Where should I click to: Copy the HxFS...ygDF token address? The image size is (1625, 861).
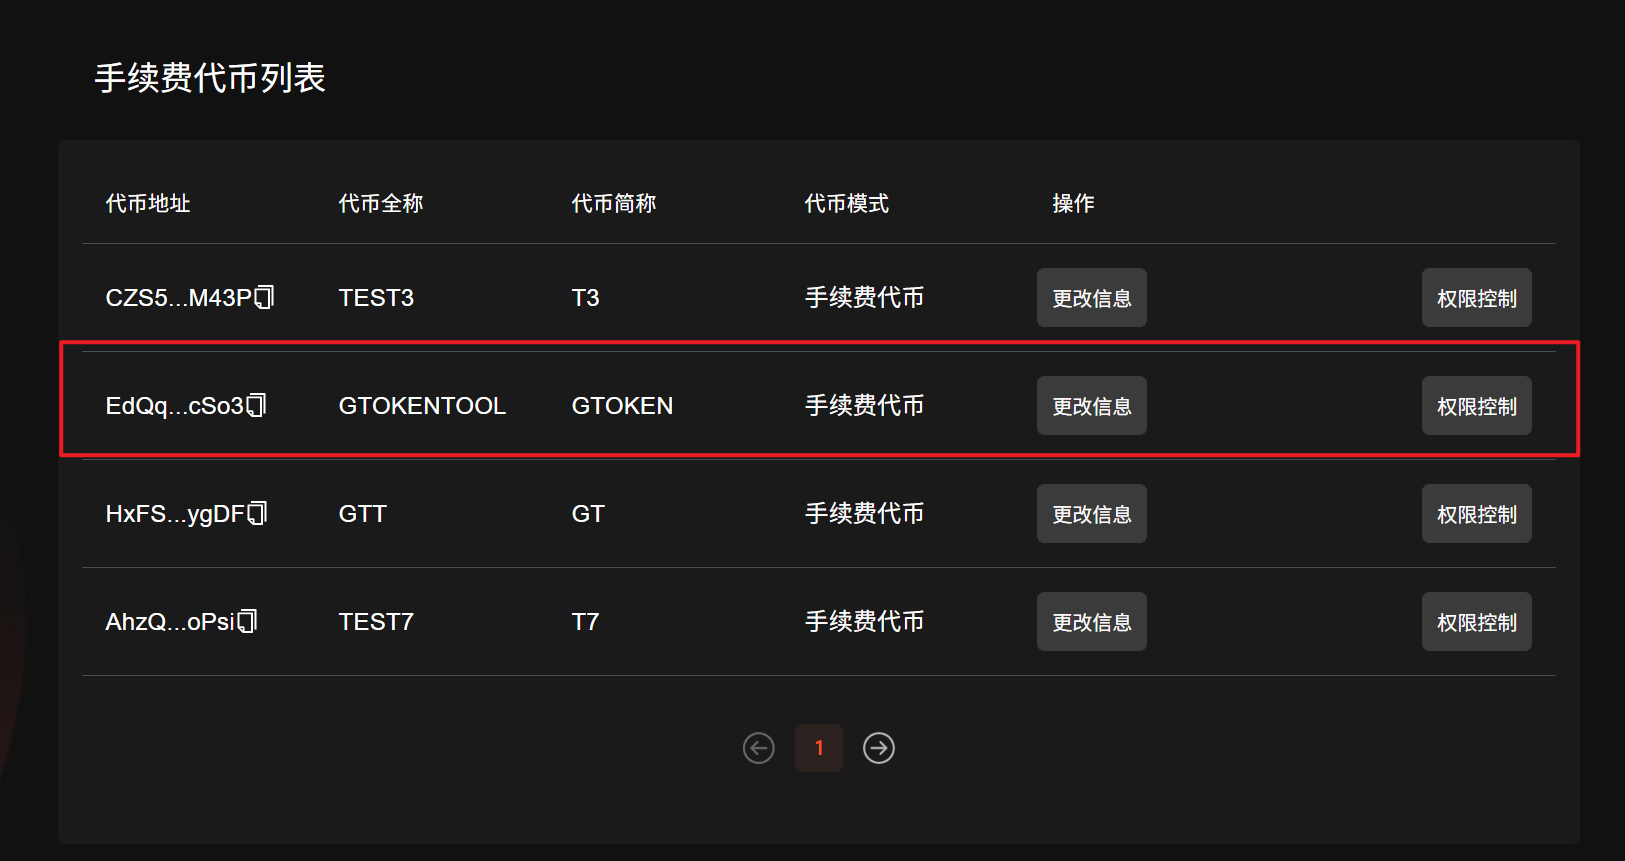258,513
